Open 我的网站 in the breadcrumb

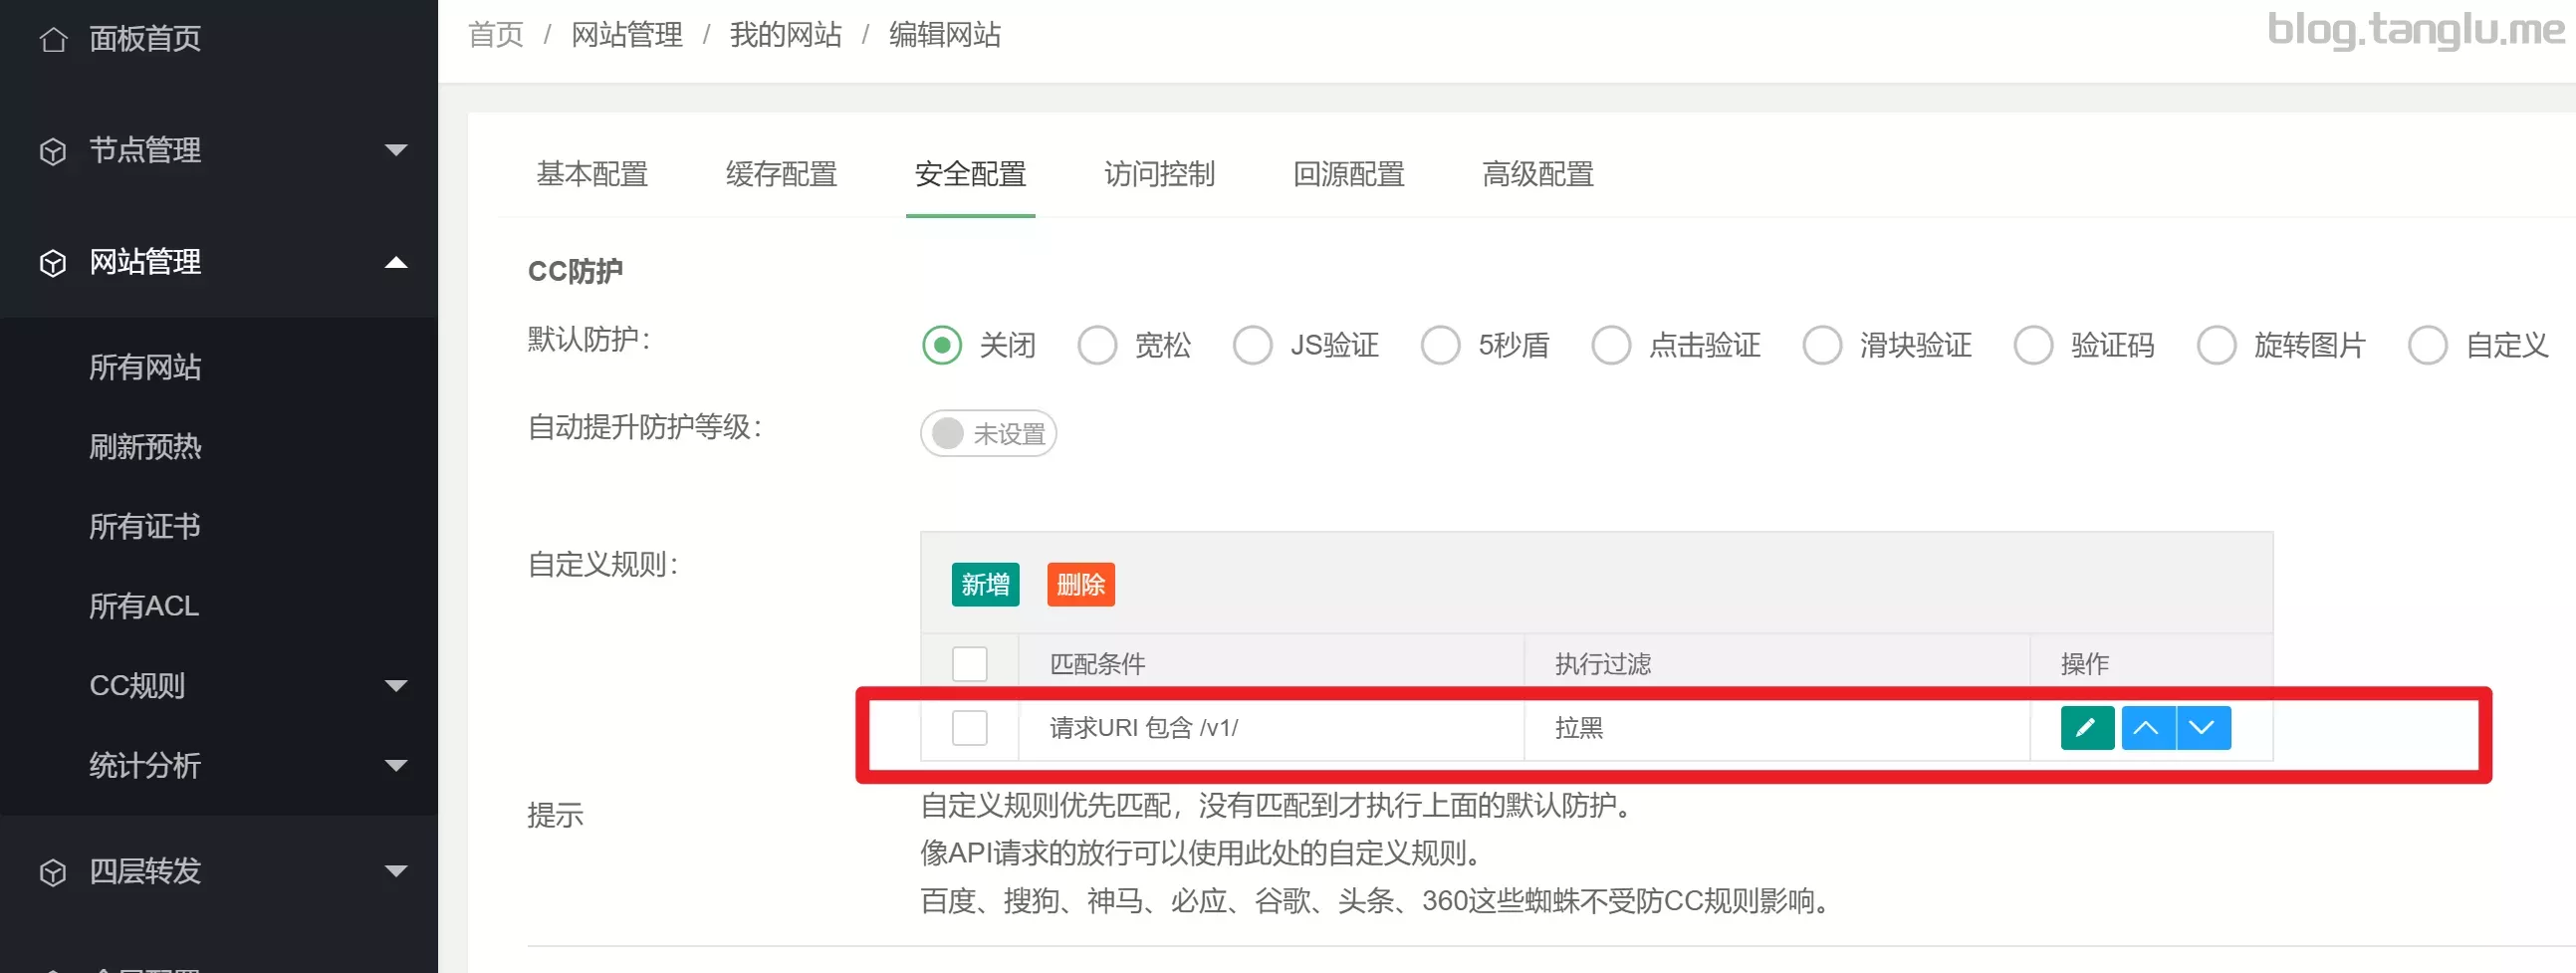click(785, 35)
